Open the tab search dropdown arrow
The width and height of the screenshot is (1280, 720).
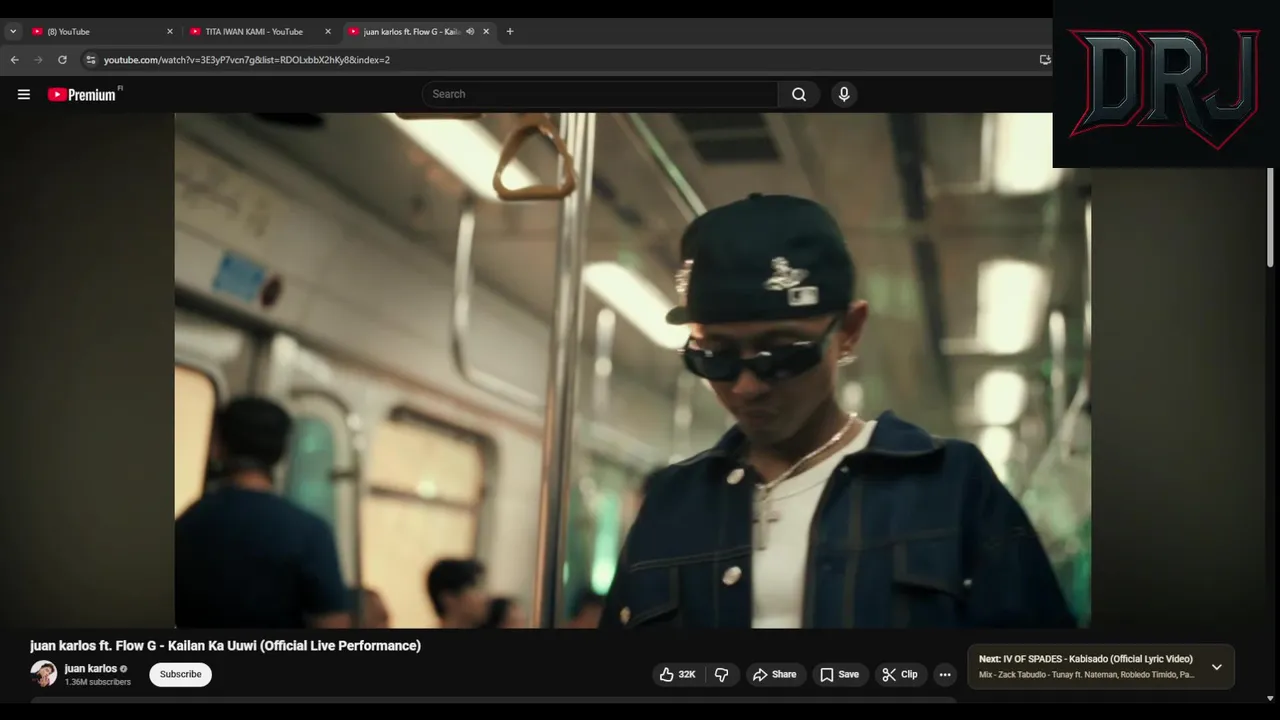[13, 31]
